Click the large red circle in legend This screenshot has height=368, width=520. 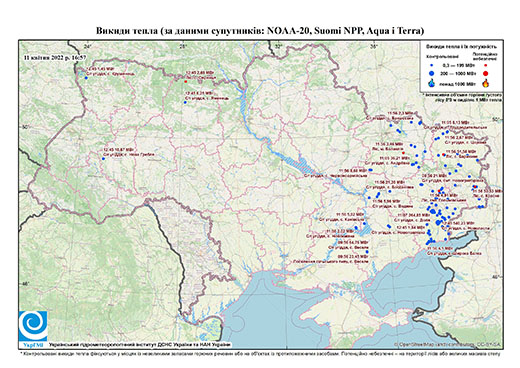tap(485, 73)
